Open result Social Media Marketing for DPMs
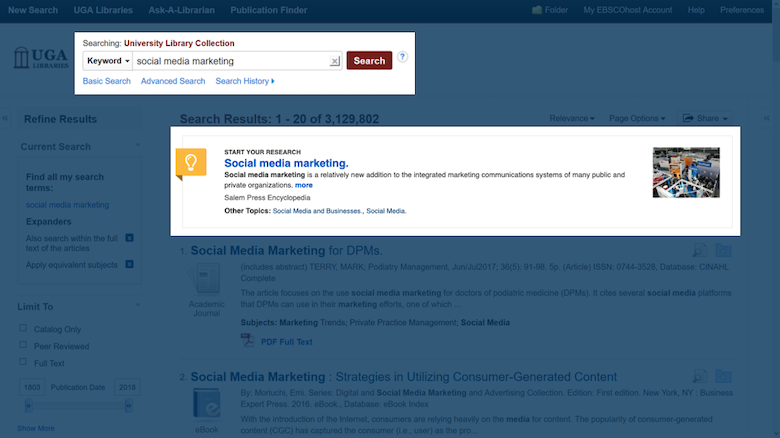 click(x=287, y=250)
